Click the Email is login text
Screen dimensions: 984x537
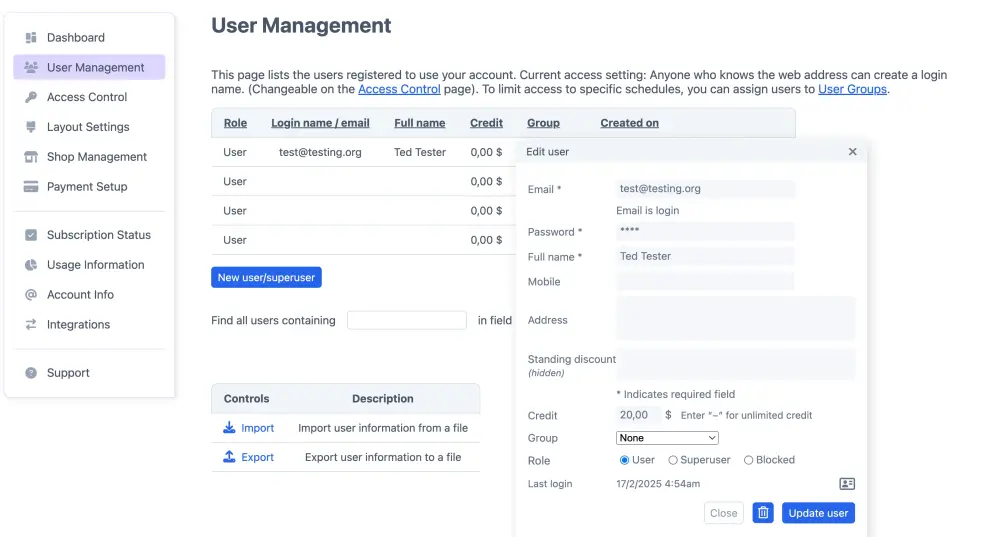tap(648, 211)
